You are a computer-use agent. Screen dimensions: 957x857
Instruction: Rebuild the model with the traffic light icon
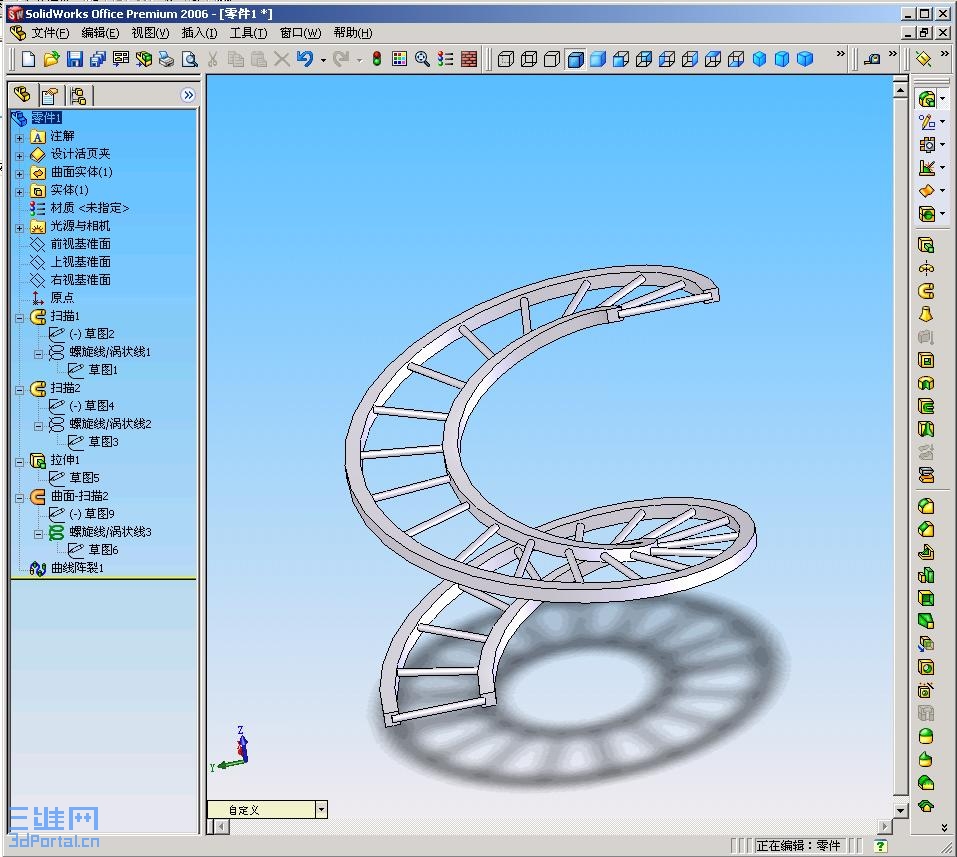tap(377, 59)
